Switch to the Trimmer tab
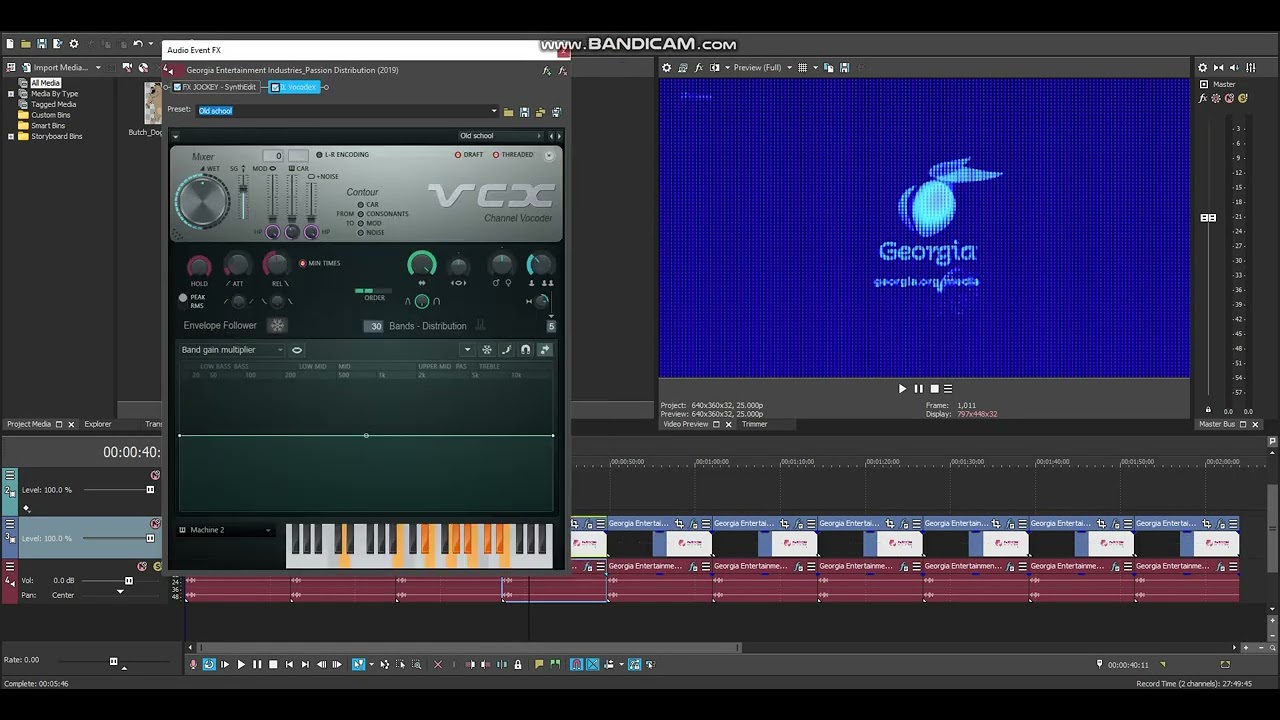This screenshot has height=720, width=1280. [755, 424]
